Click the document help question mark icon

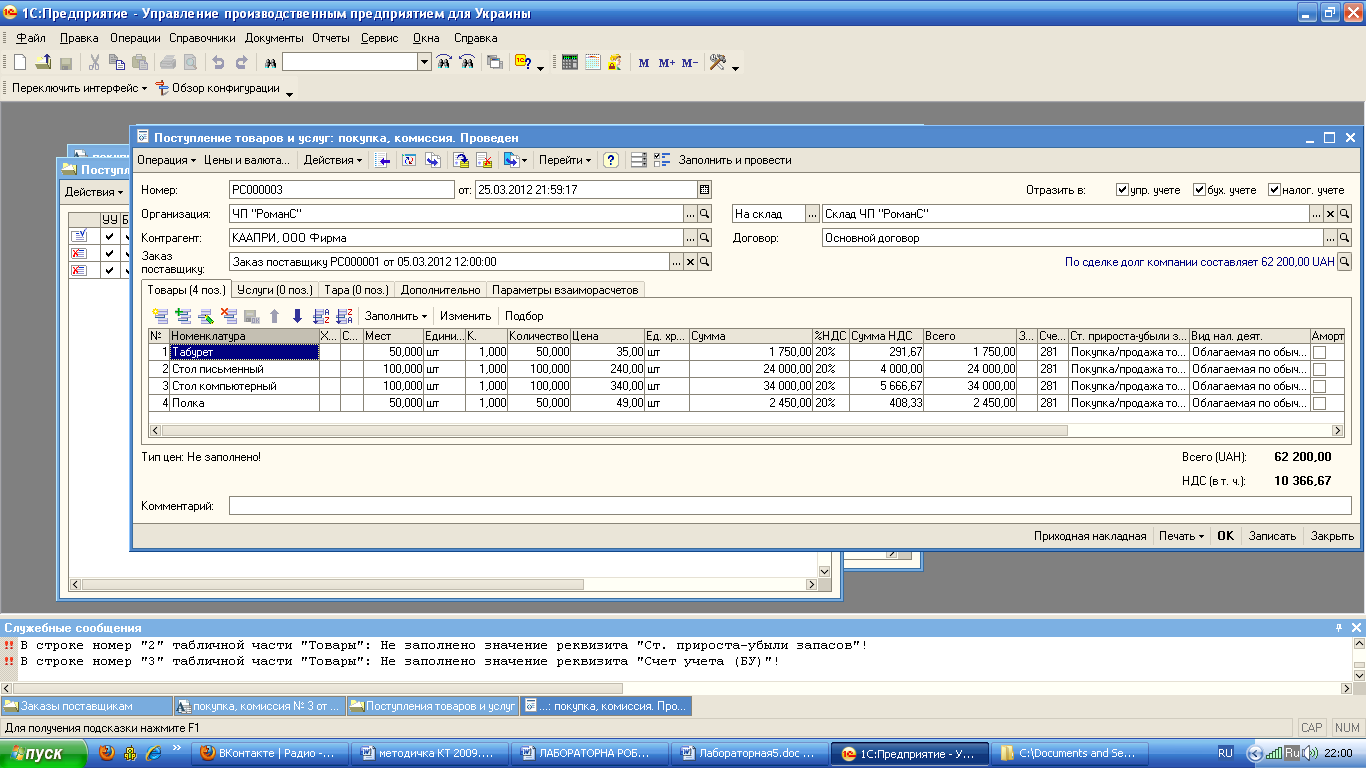610,160
